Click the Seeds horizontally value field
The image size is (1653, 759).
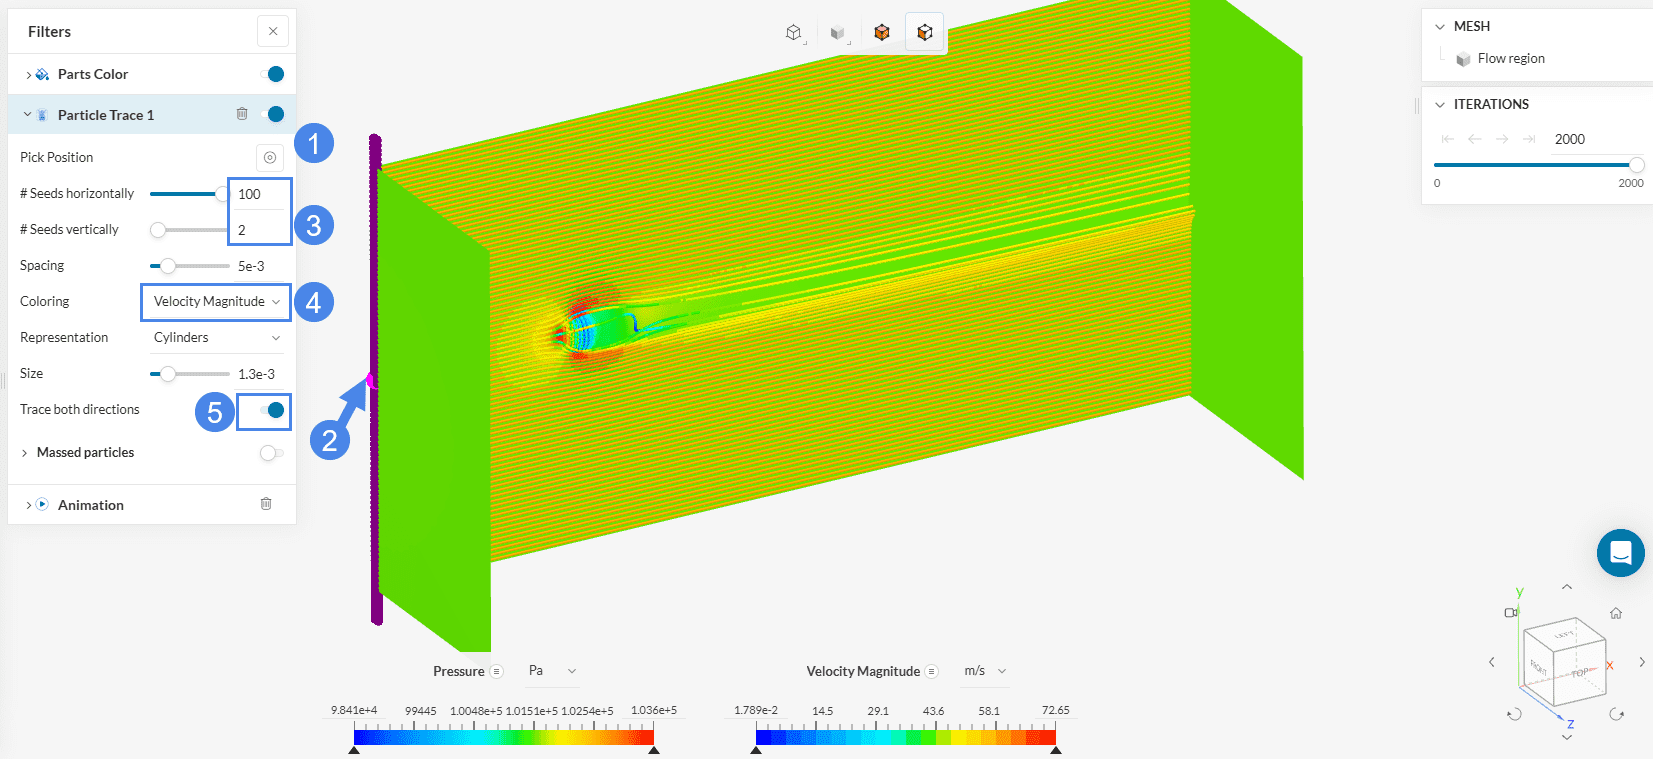click(259, 194)
